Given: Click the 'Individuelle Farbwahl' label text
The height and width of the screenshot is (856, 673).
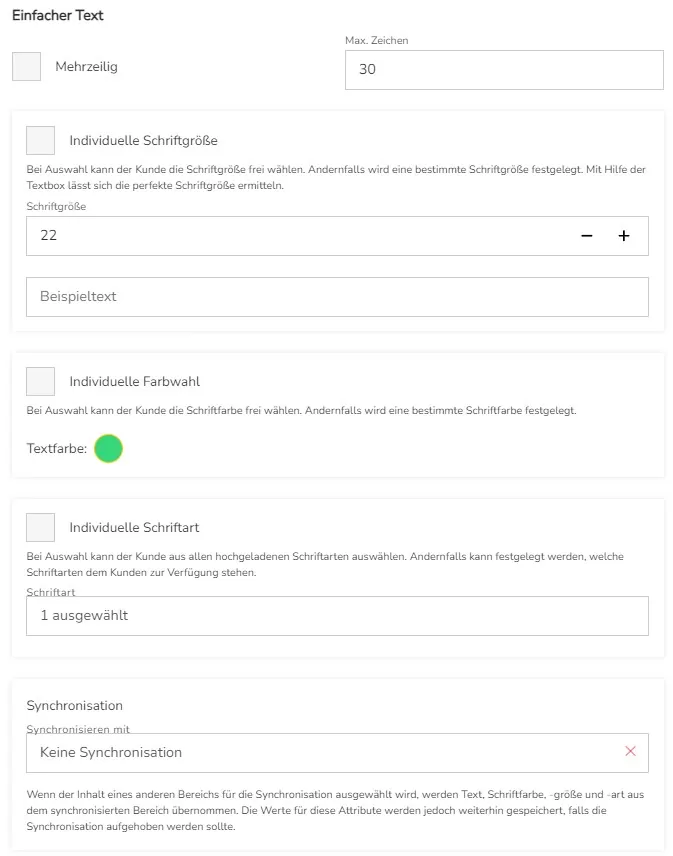Looking at the screenshot, I should [x=134, y=382].
